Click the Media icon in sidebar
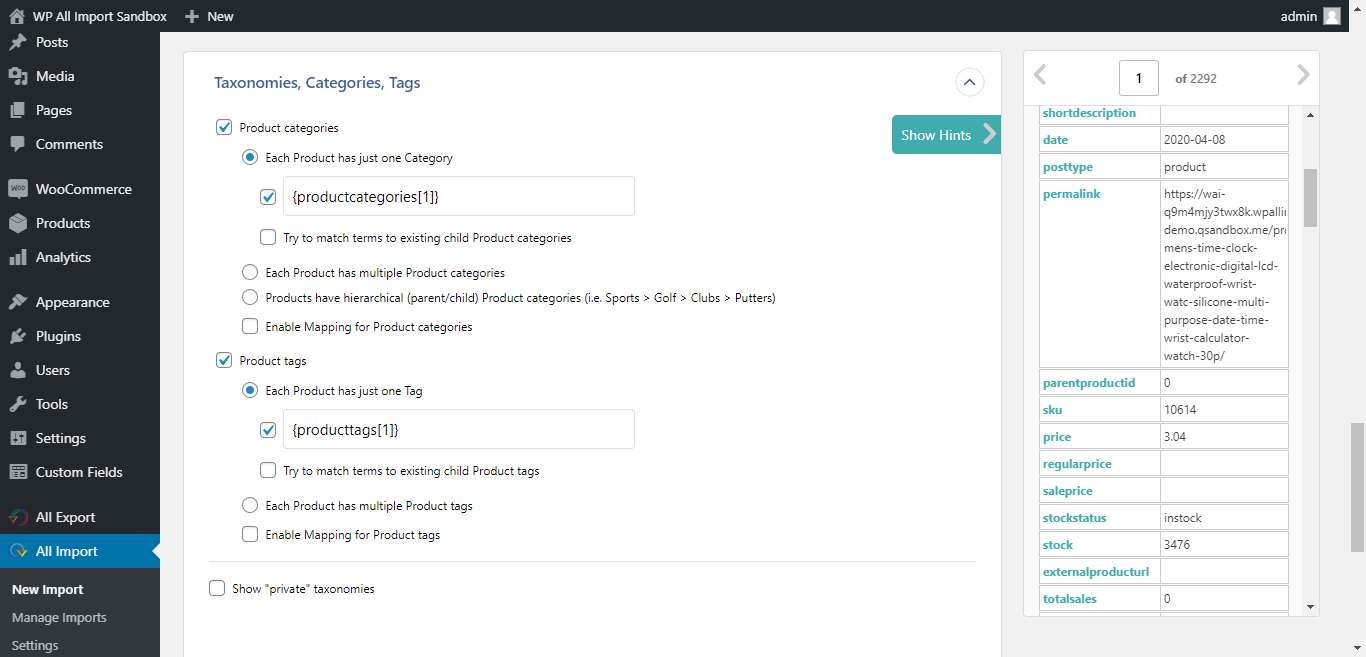Image resolution: width=1366 pixels, height=657 pixels. click(x=17, y=76)
